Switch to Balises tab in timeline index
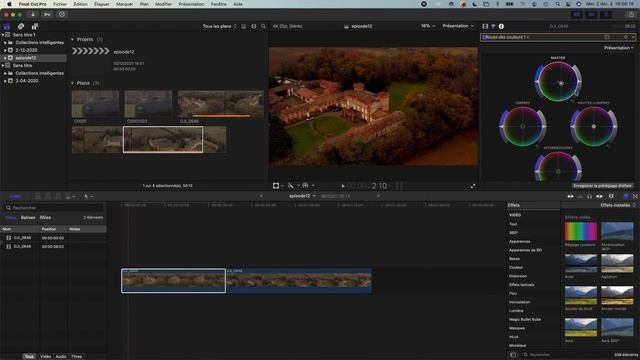 point(28,218)
